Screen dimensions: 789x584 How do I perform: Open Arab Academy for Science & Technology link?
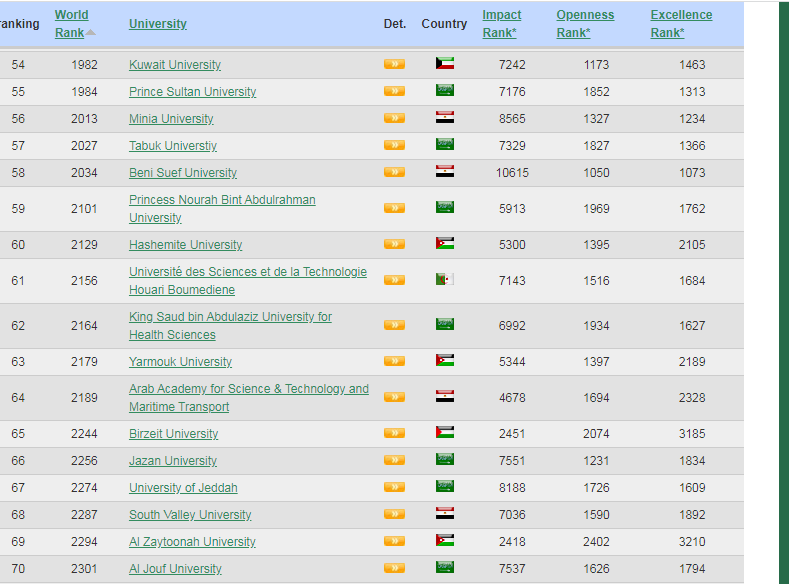[x=248, y=389]
